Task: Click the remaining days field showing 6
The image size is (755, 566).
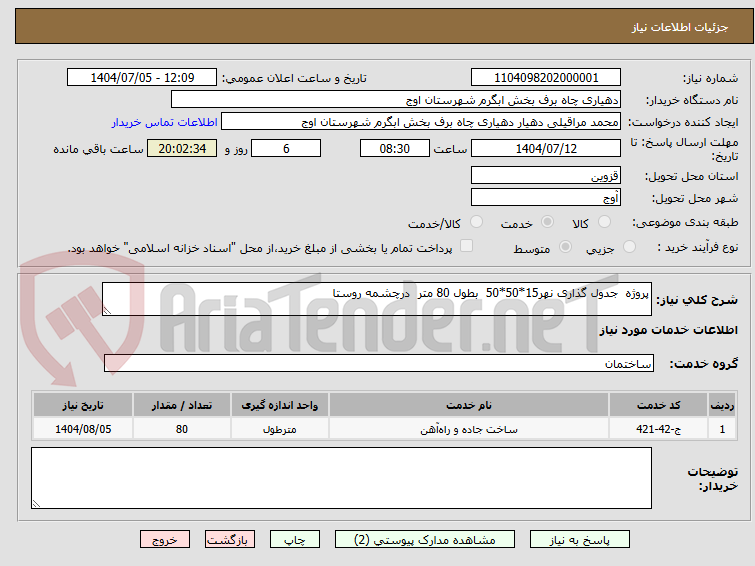Action: [x=286, y=148]
